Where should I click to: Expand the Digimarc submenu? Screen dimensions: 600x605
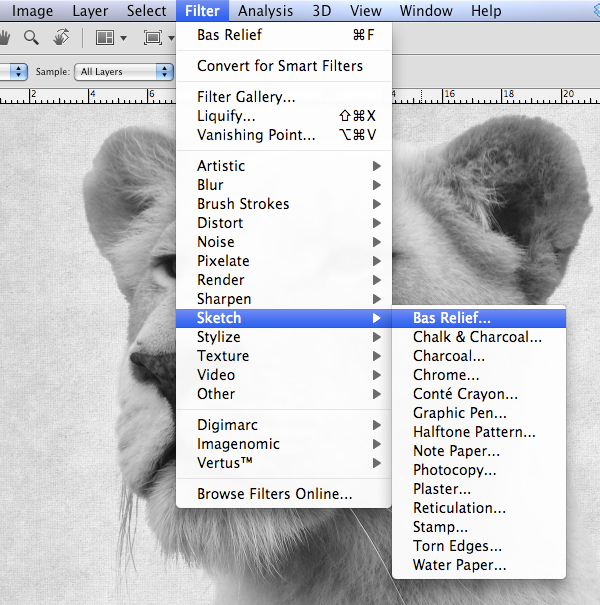[284, 425]
